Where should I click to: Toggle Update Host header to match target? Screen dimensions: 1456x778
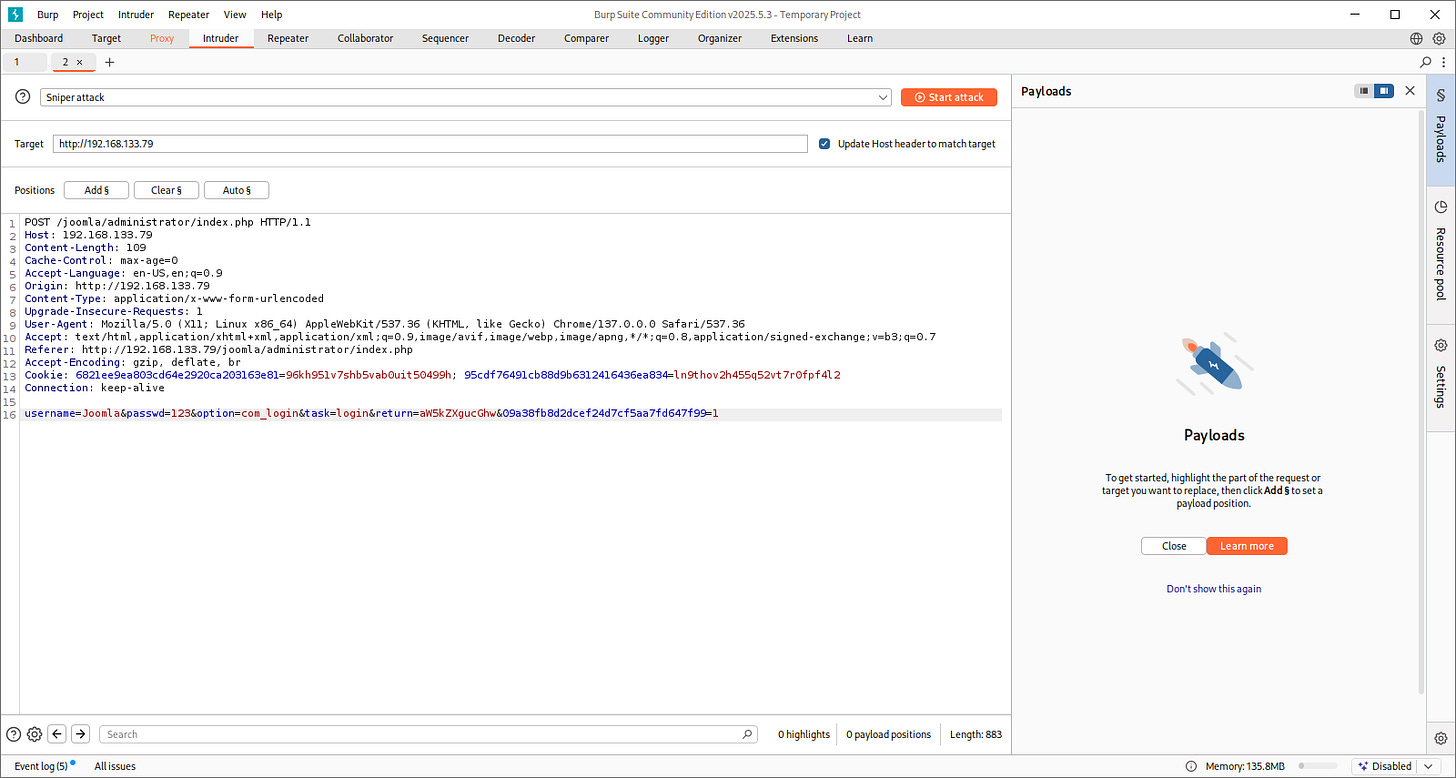[824, 144]
